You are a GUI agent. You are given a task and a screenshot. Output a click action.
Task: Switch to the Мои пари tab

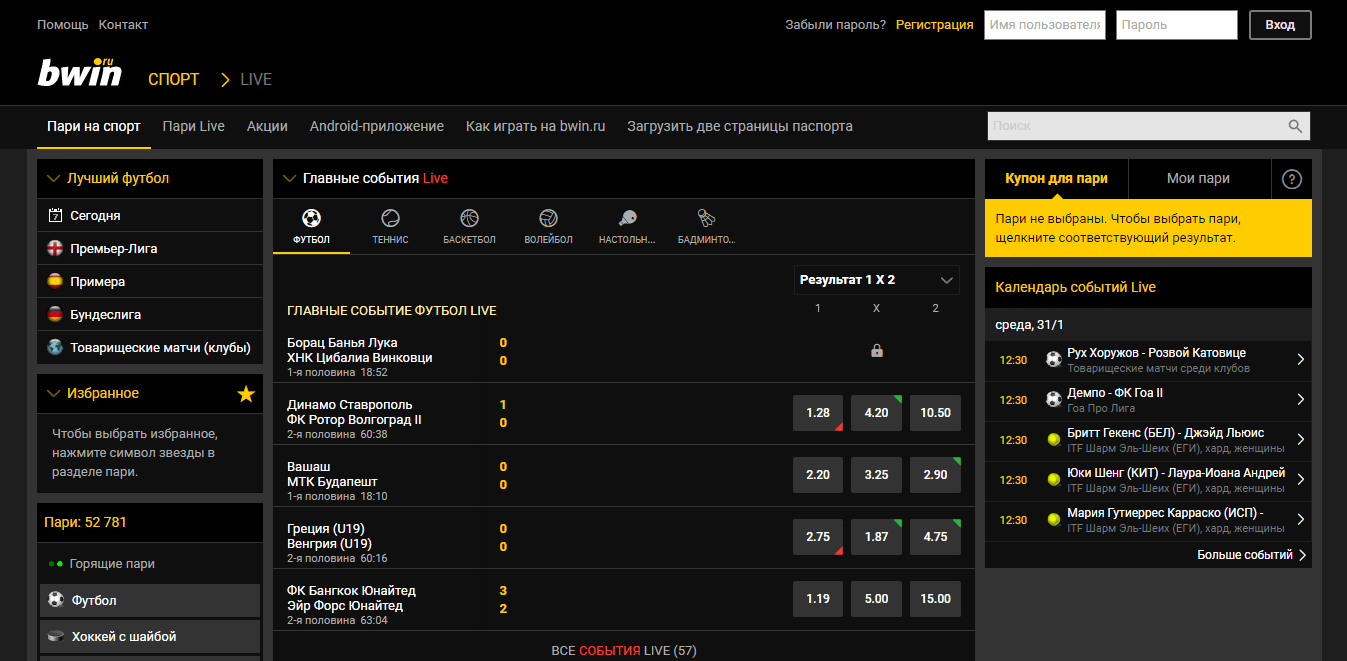pyautogui.click(x=1198, y=179)
